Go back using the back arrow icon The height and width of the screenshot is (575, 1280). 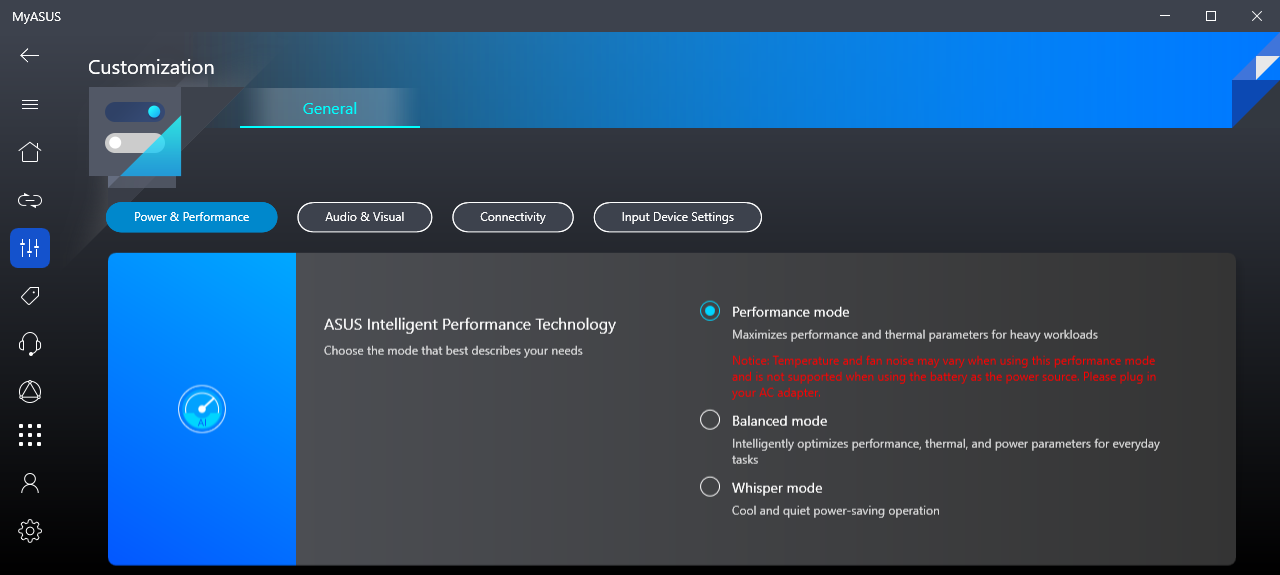pos(30,55)
